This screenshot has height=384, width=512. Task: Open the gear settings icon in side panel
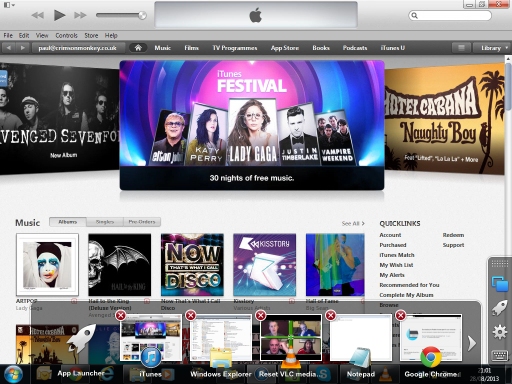(500, 332)
